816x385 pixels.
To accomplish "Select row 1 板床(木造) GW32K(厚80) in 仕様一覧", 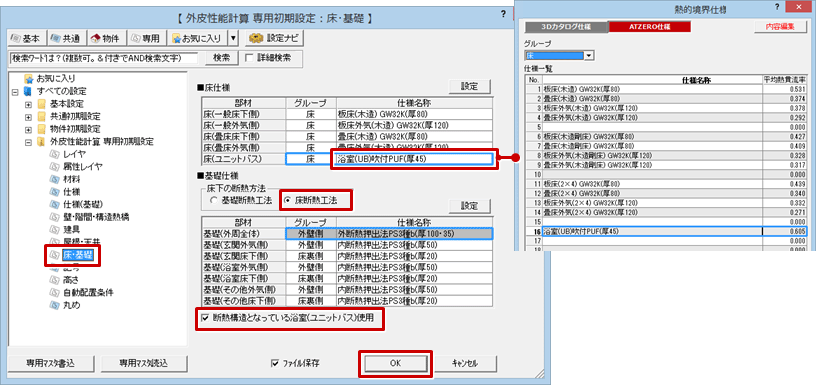I will pos(667,89).
